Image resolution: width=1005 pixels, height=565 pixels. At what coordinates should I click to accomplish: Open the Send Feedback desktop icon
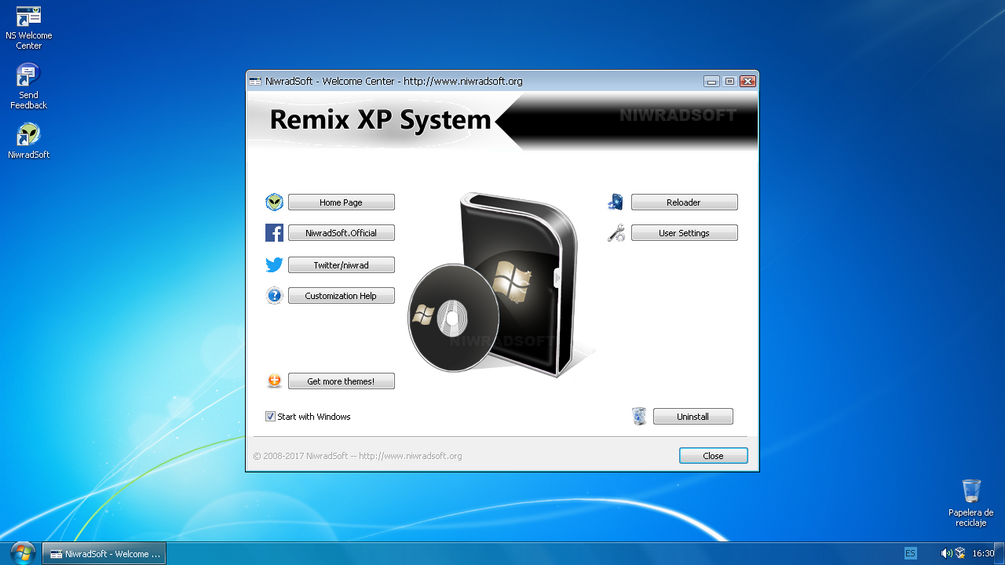click(x=28, y=86)
